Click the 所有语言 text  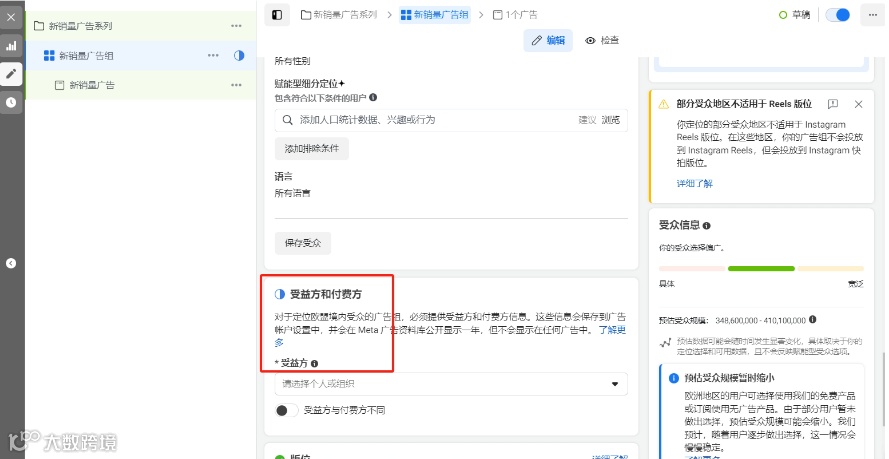[x=293, y=193]
